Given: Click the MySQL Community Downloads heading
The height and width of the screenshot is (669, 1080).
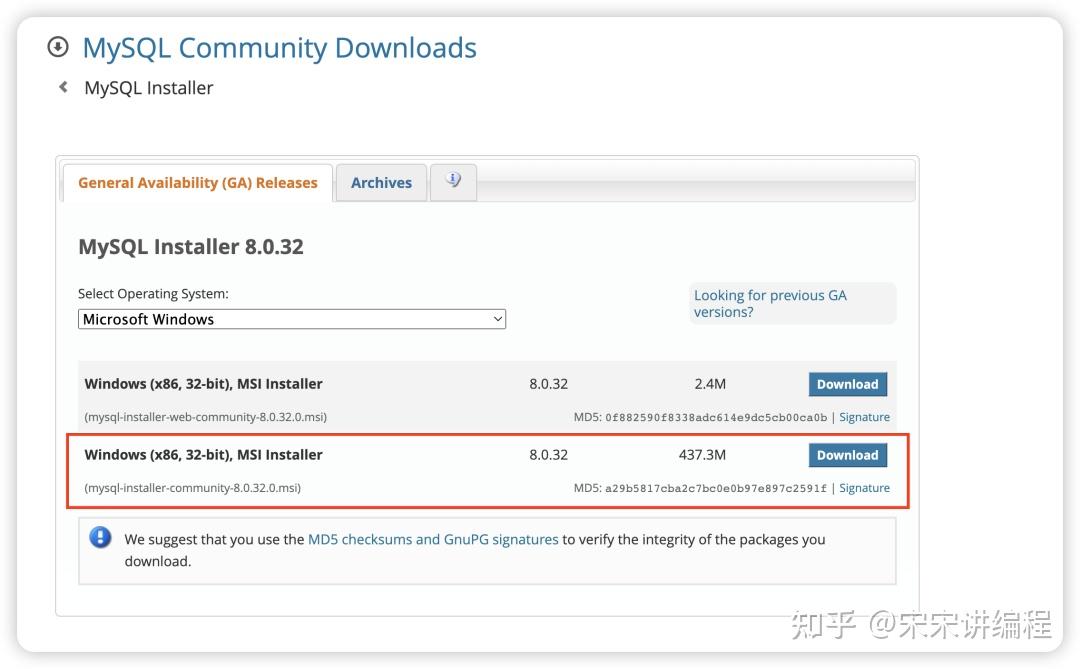Looking at the screenshot, I should [281, 46].
